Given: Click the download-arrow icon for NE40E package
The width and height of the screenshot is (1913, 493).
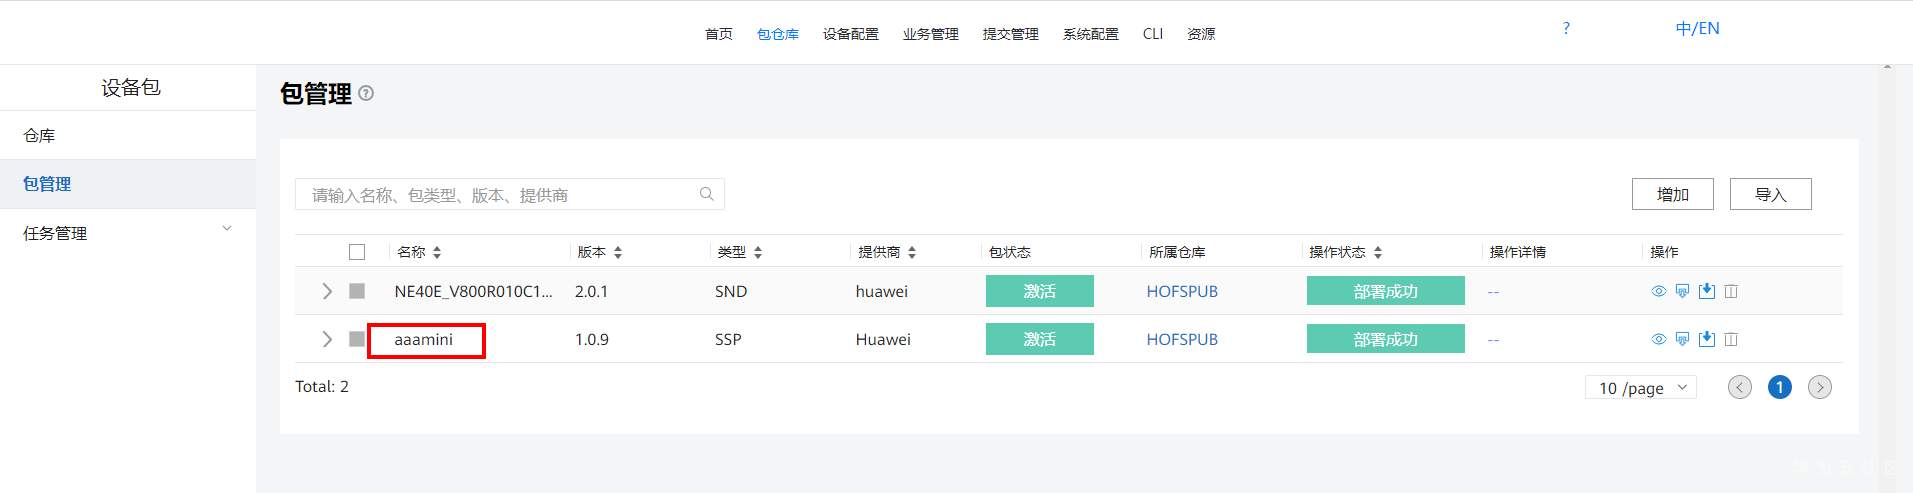Looking at the screenshot, I should pos(1707,291).
